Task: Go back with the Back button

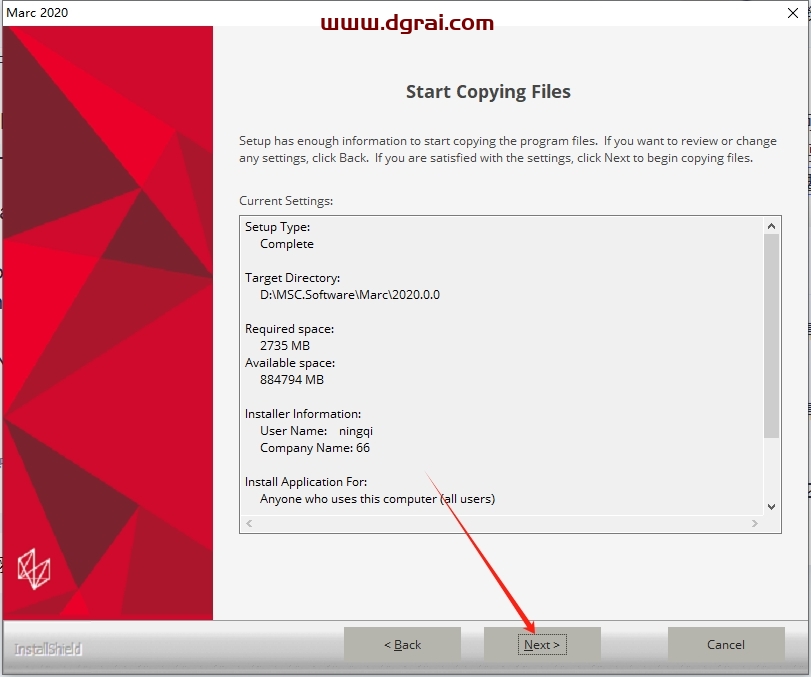Action: pos(402,644)
